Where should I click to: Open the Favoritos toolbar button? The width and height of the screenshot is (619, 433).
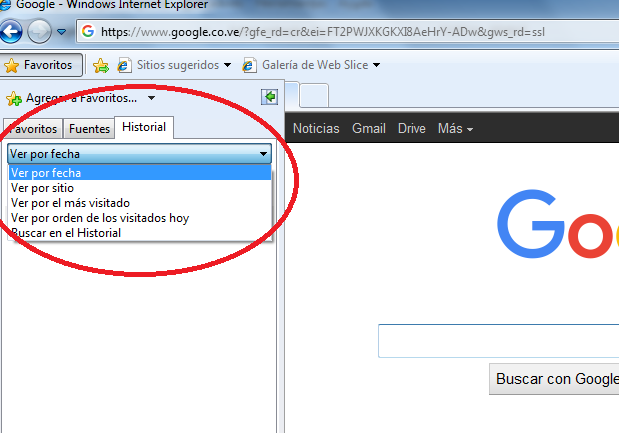click(41, 65)
